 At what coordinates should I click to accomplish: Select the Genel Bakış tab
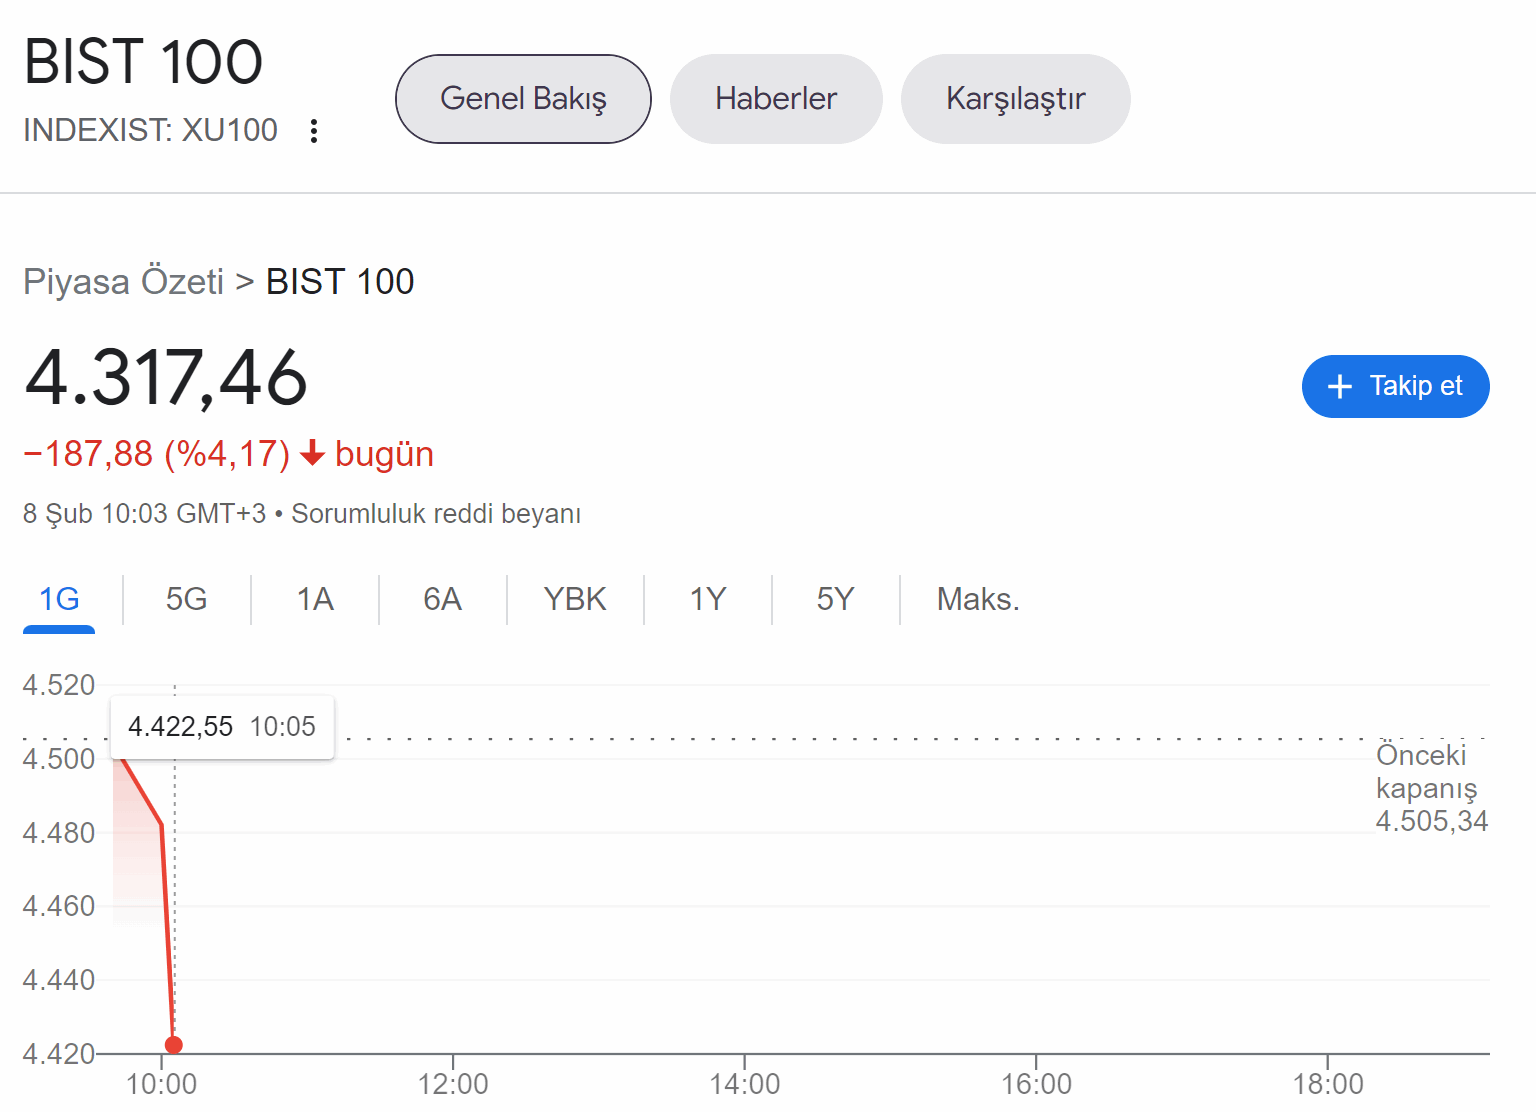pos(523,99)
